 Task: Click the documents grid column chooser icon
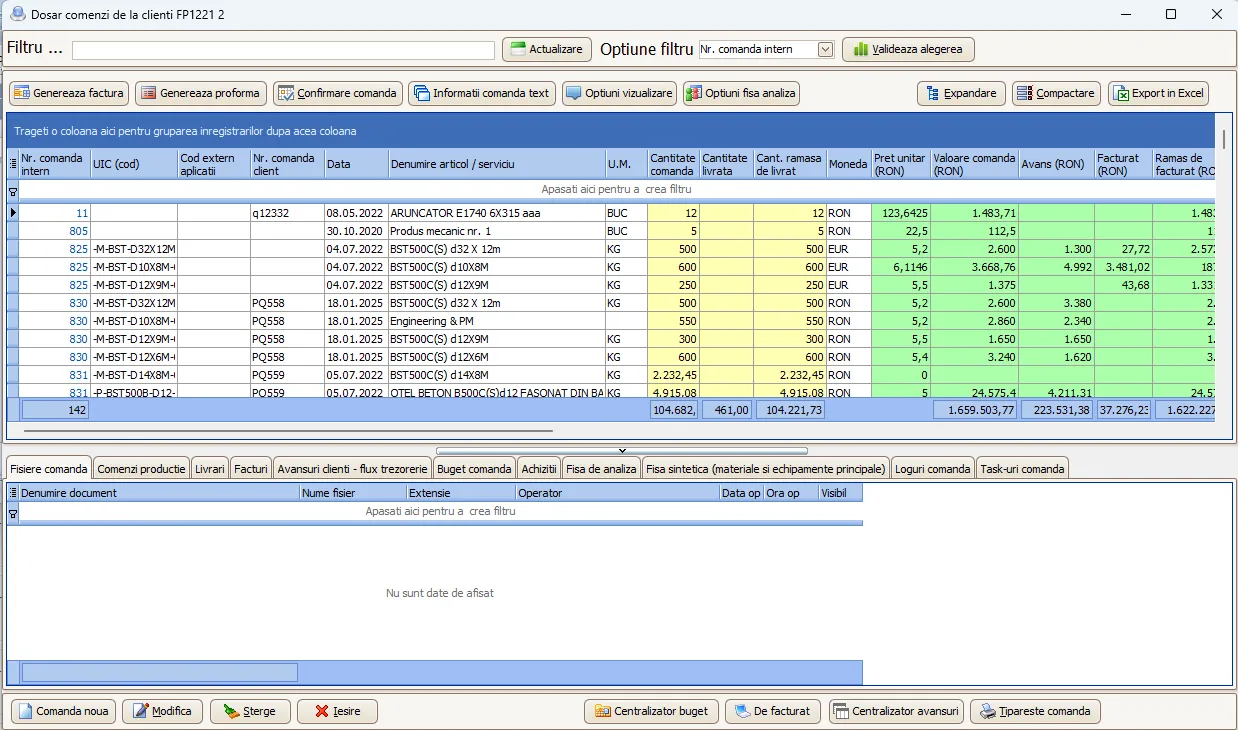(13, 493)
